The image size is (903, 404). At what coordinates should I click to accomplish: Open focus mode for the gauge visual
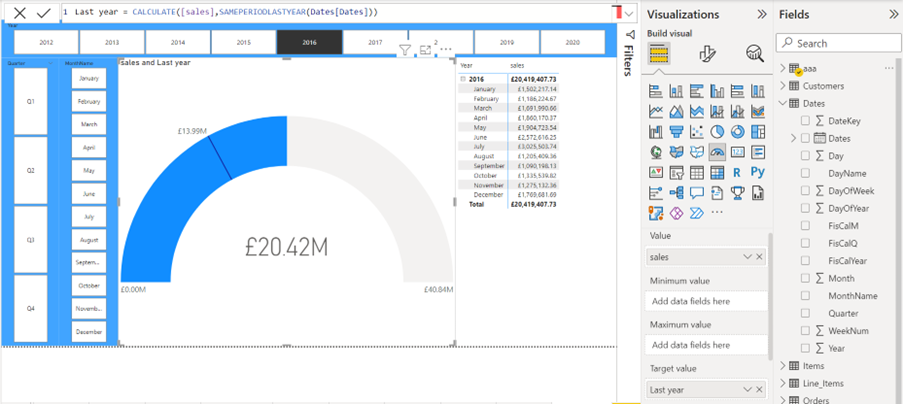(x=425, y=50)
